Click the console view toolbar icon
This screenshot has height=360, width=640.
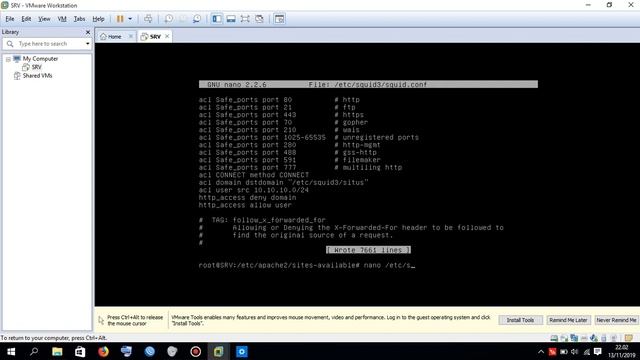click(x=280, y=19)
